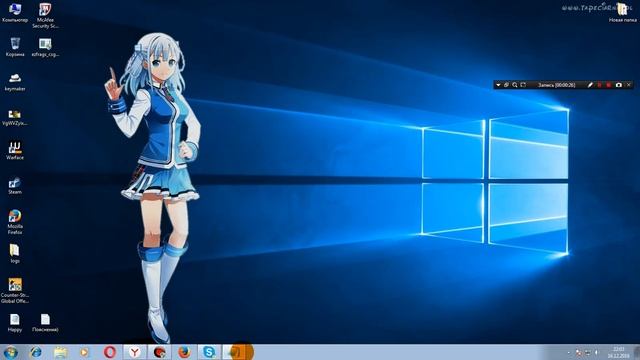
Task: Expand the recording toolbar dropdown arrow
Action: (x=498, y=85)
